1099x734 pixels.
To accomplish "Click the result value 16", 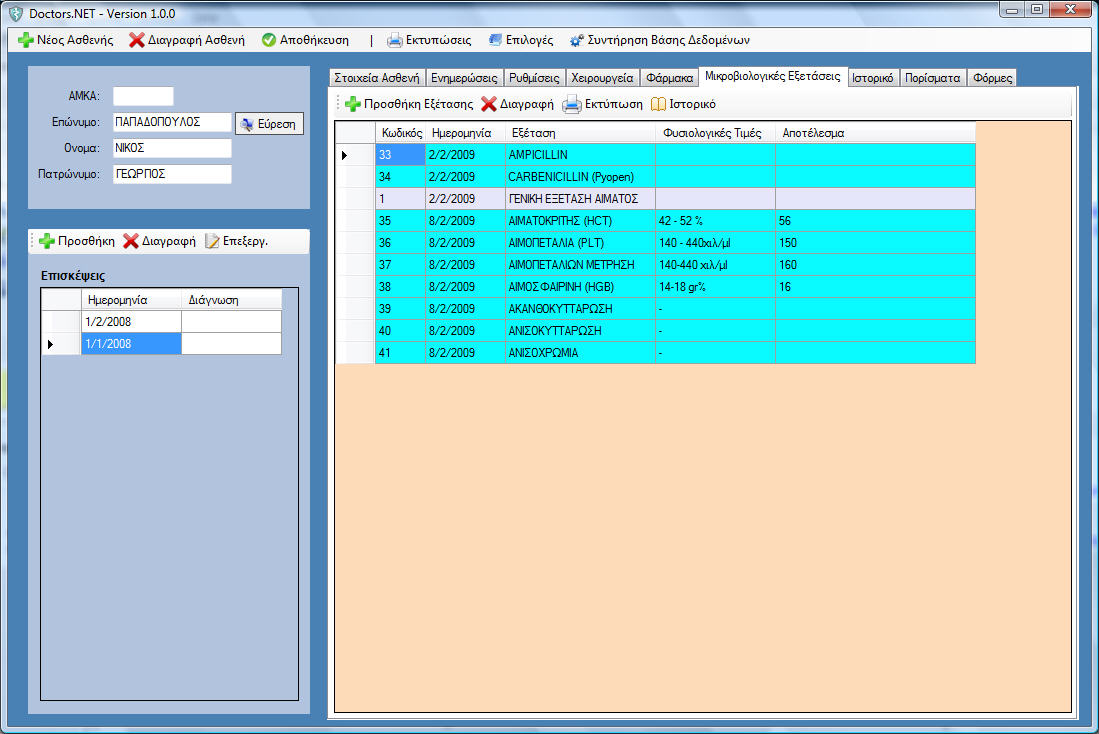I will pyautogui.click(x=875, y=287).
